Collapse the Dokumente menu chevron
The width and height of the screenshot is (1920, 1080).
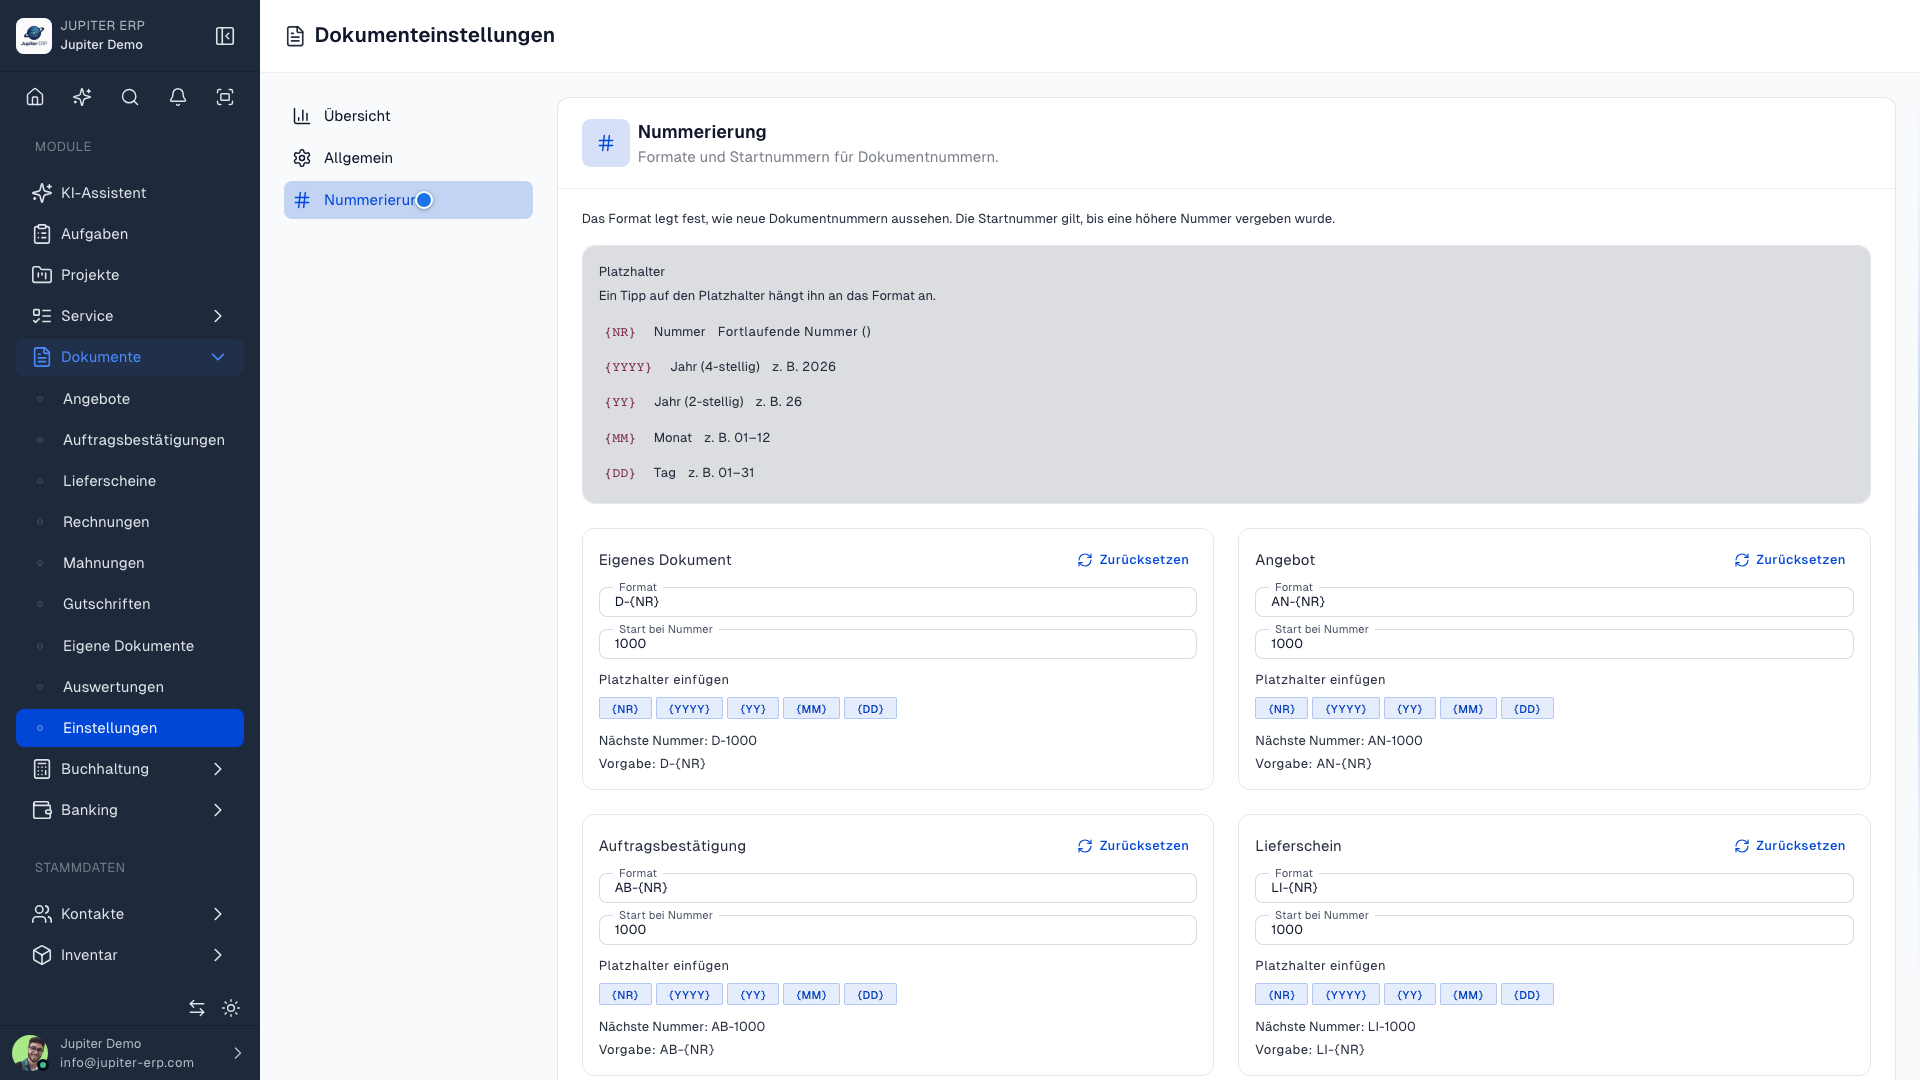click(218, 357)
